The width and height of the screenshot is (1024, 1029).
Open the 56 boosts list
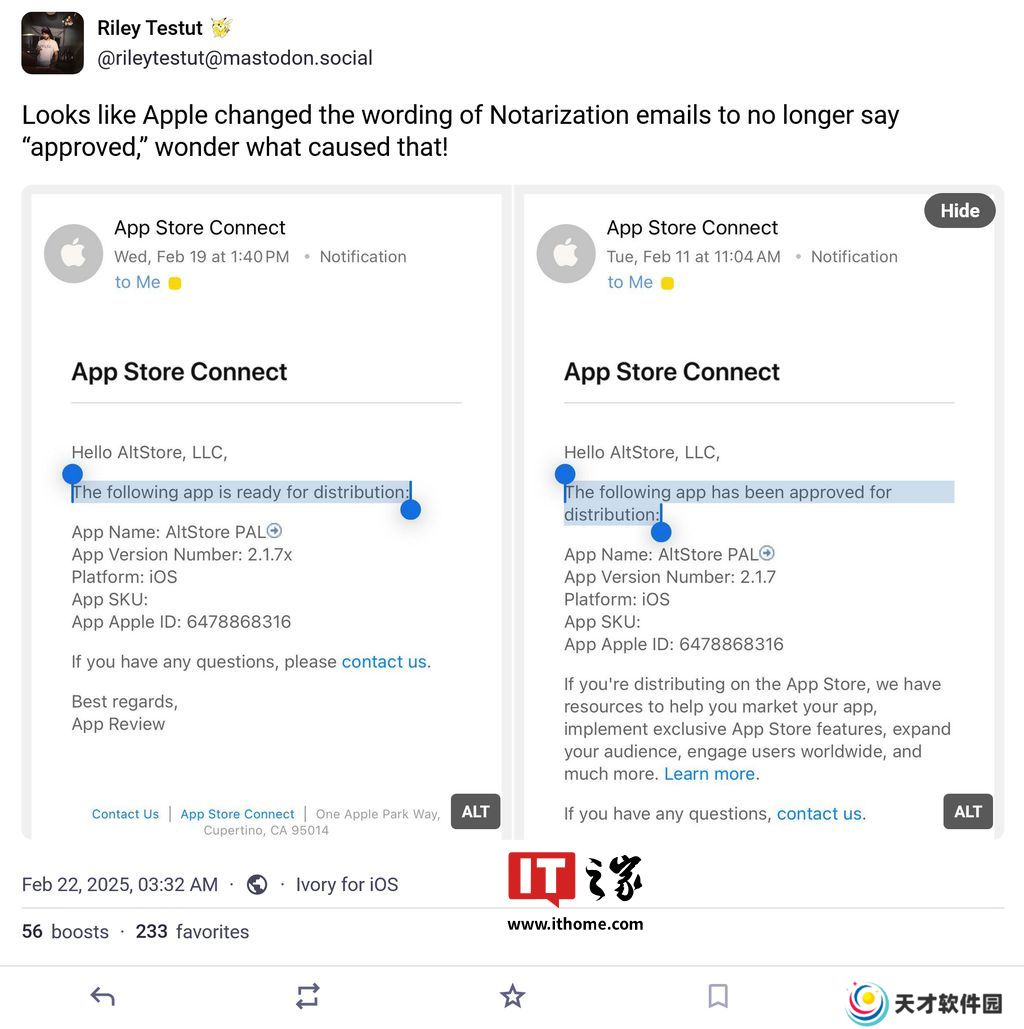(65, 931)
